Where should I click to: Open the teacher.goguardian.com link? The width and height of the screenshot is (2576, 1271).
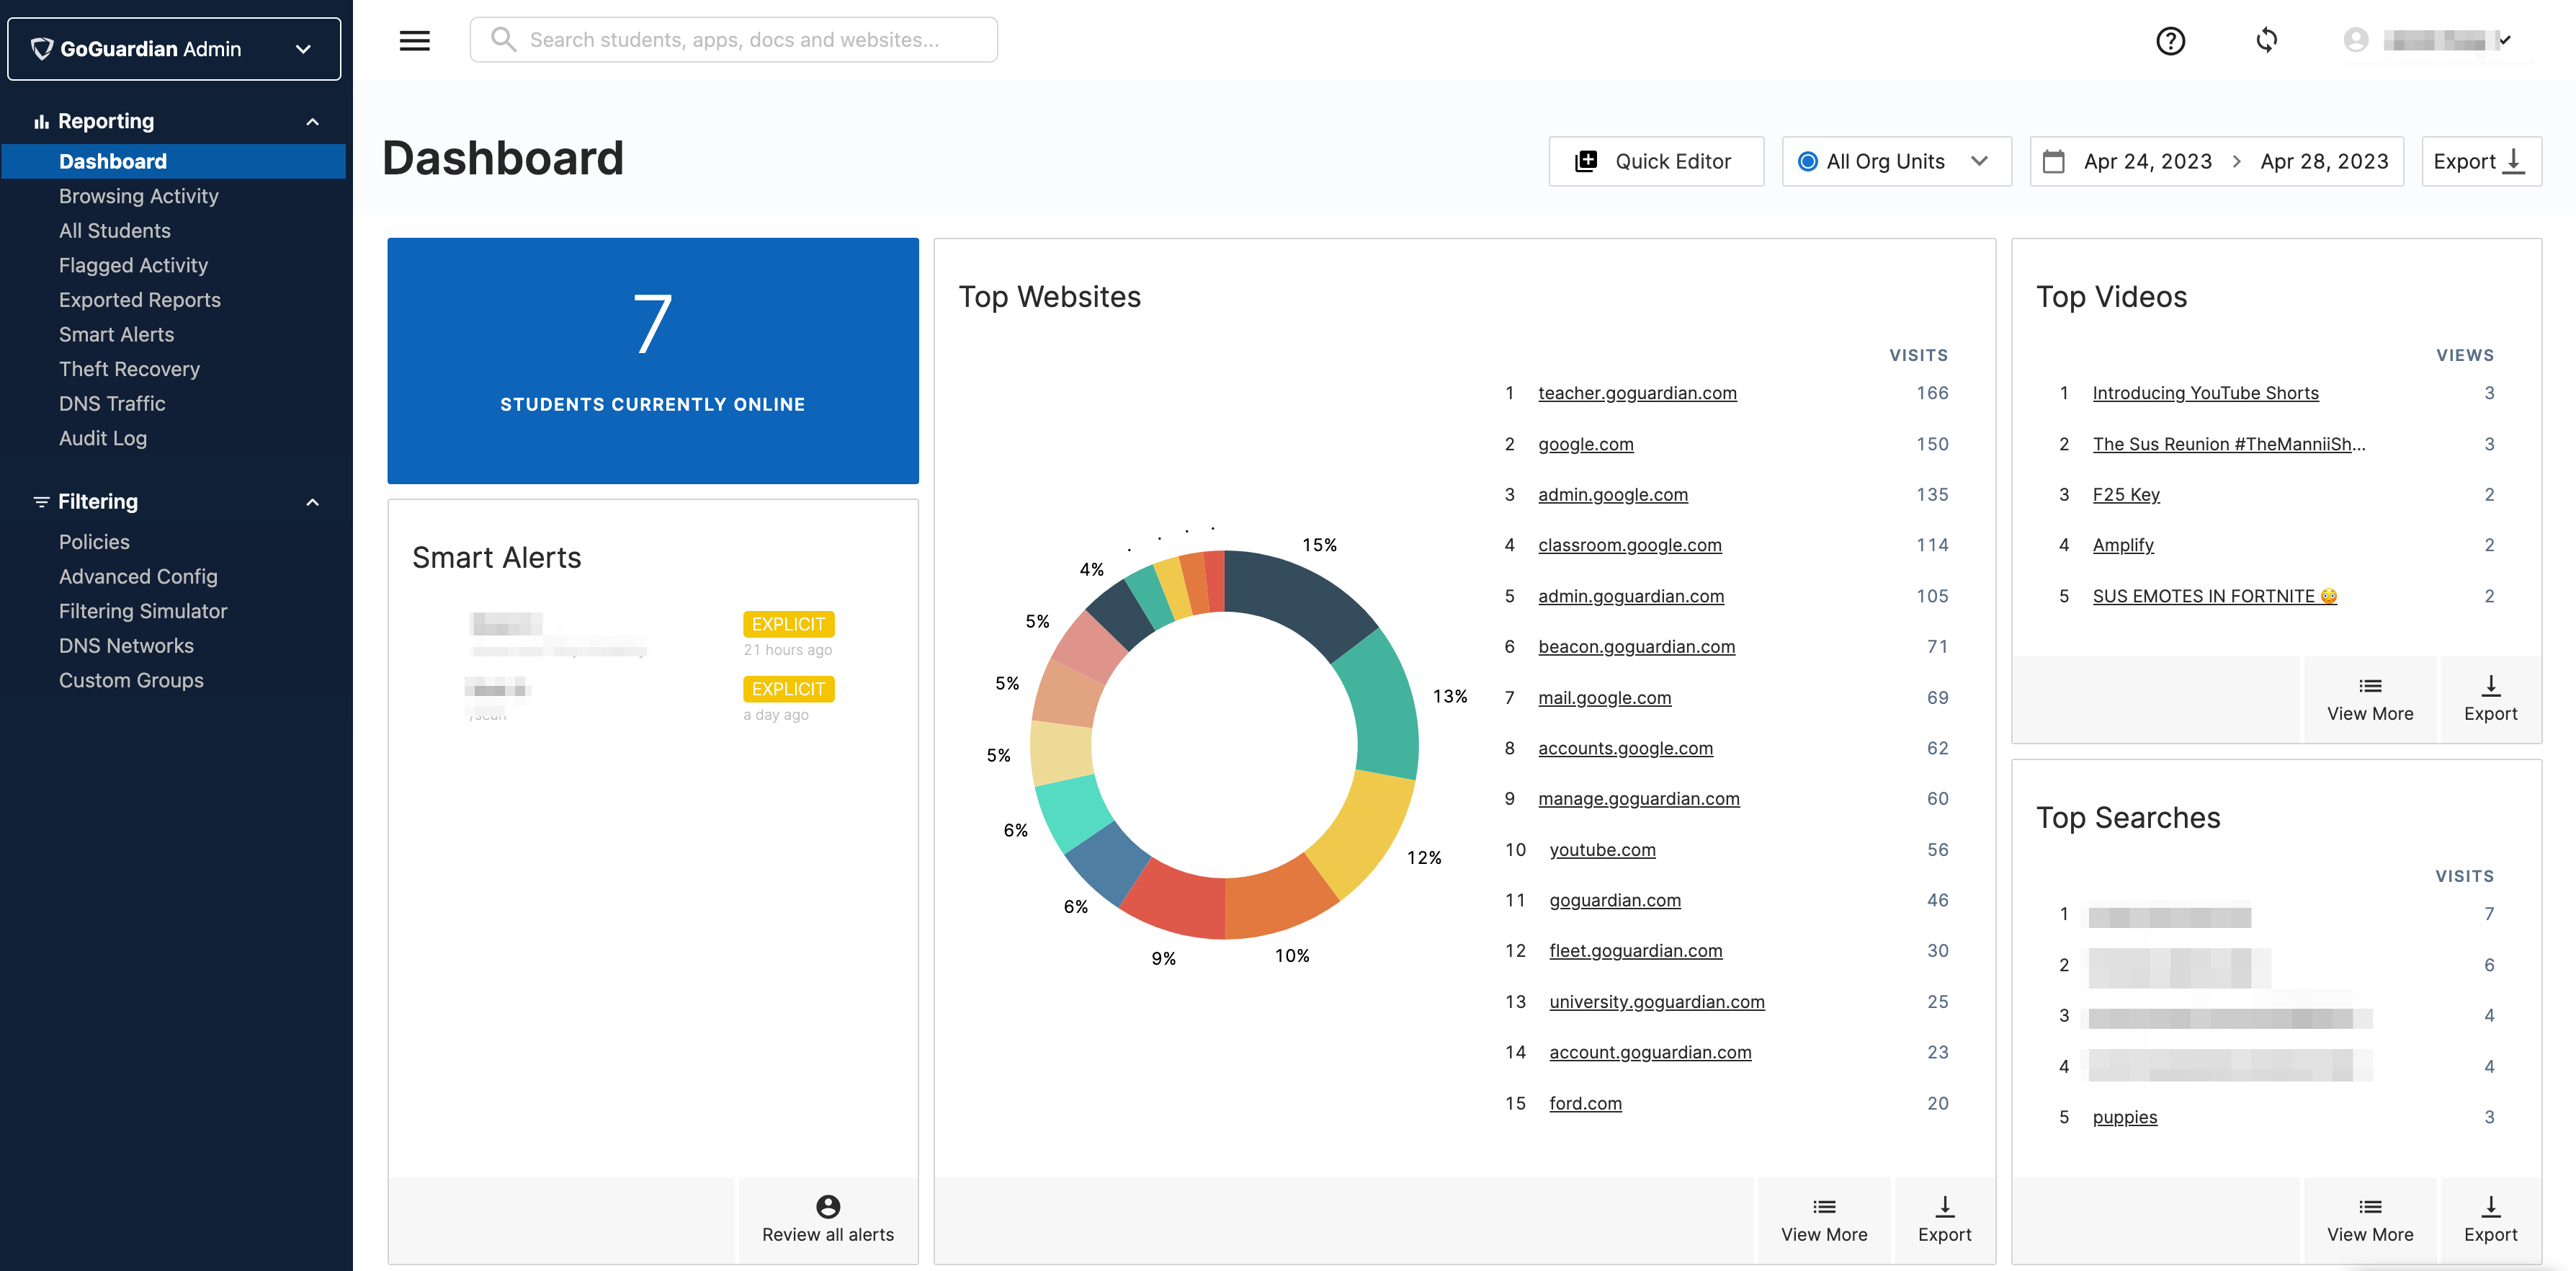pos(1637,393)
